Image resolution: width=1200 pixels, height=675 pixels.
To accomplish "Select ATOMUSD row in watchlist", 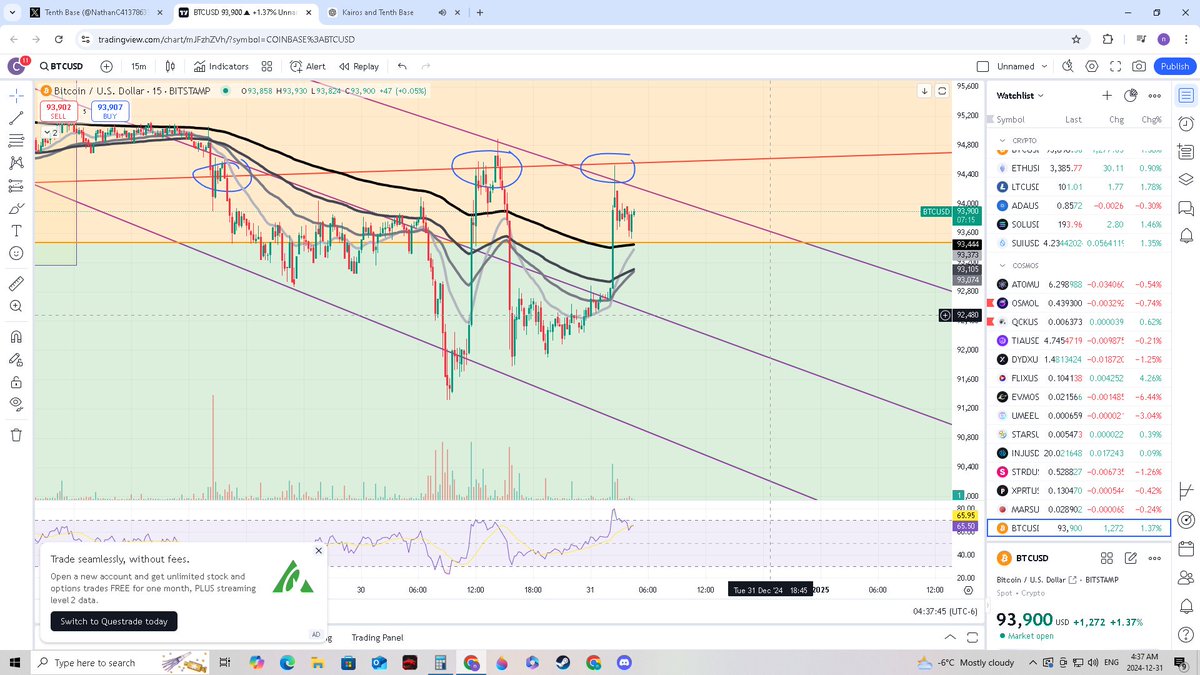I will tap(1080, 284).
